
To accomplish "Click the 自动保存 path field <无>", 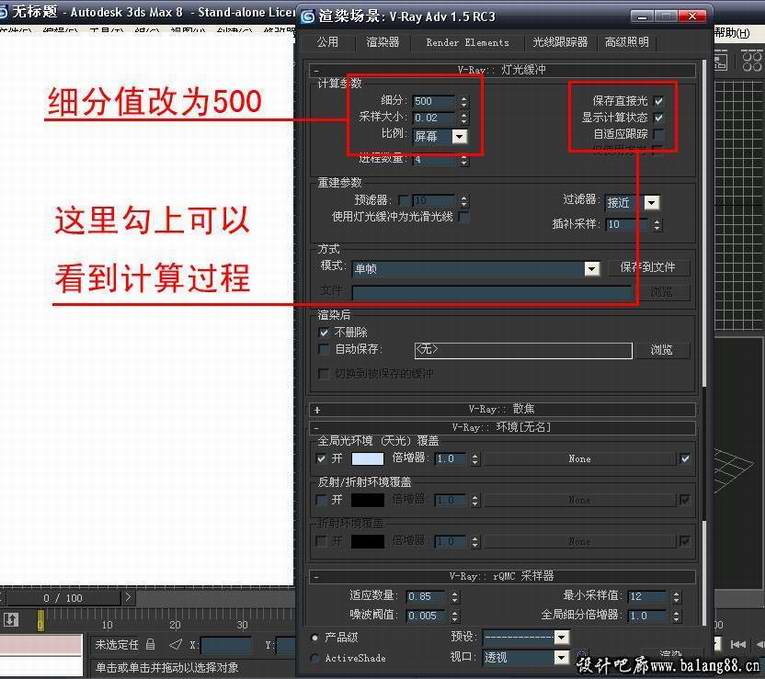I will click(x=523, y=350).
